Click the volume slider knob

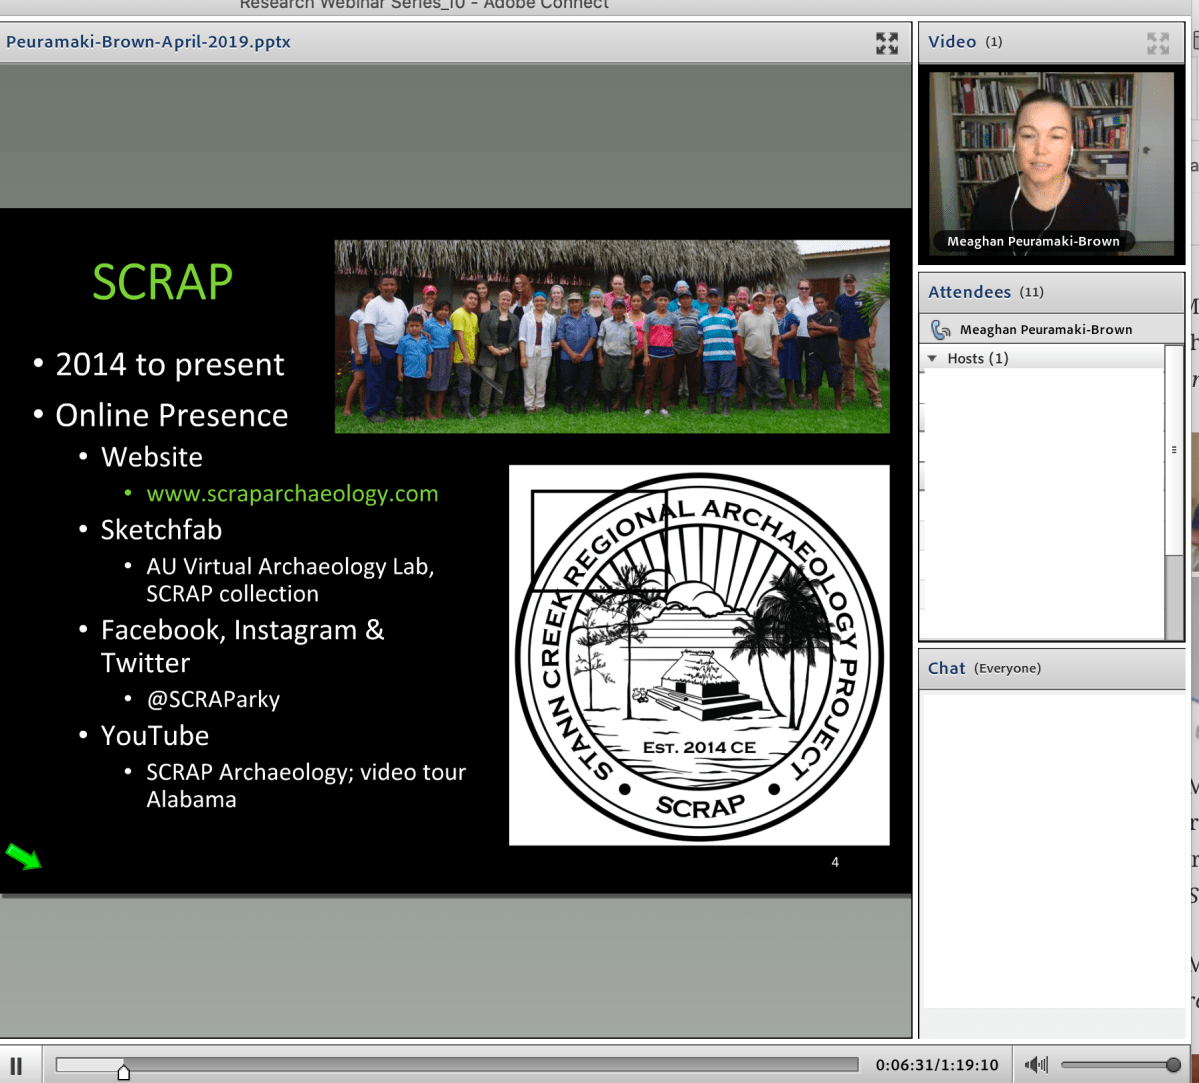(1173, 1066)
